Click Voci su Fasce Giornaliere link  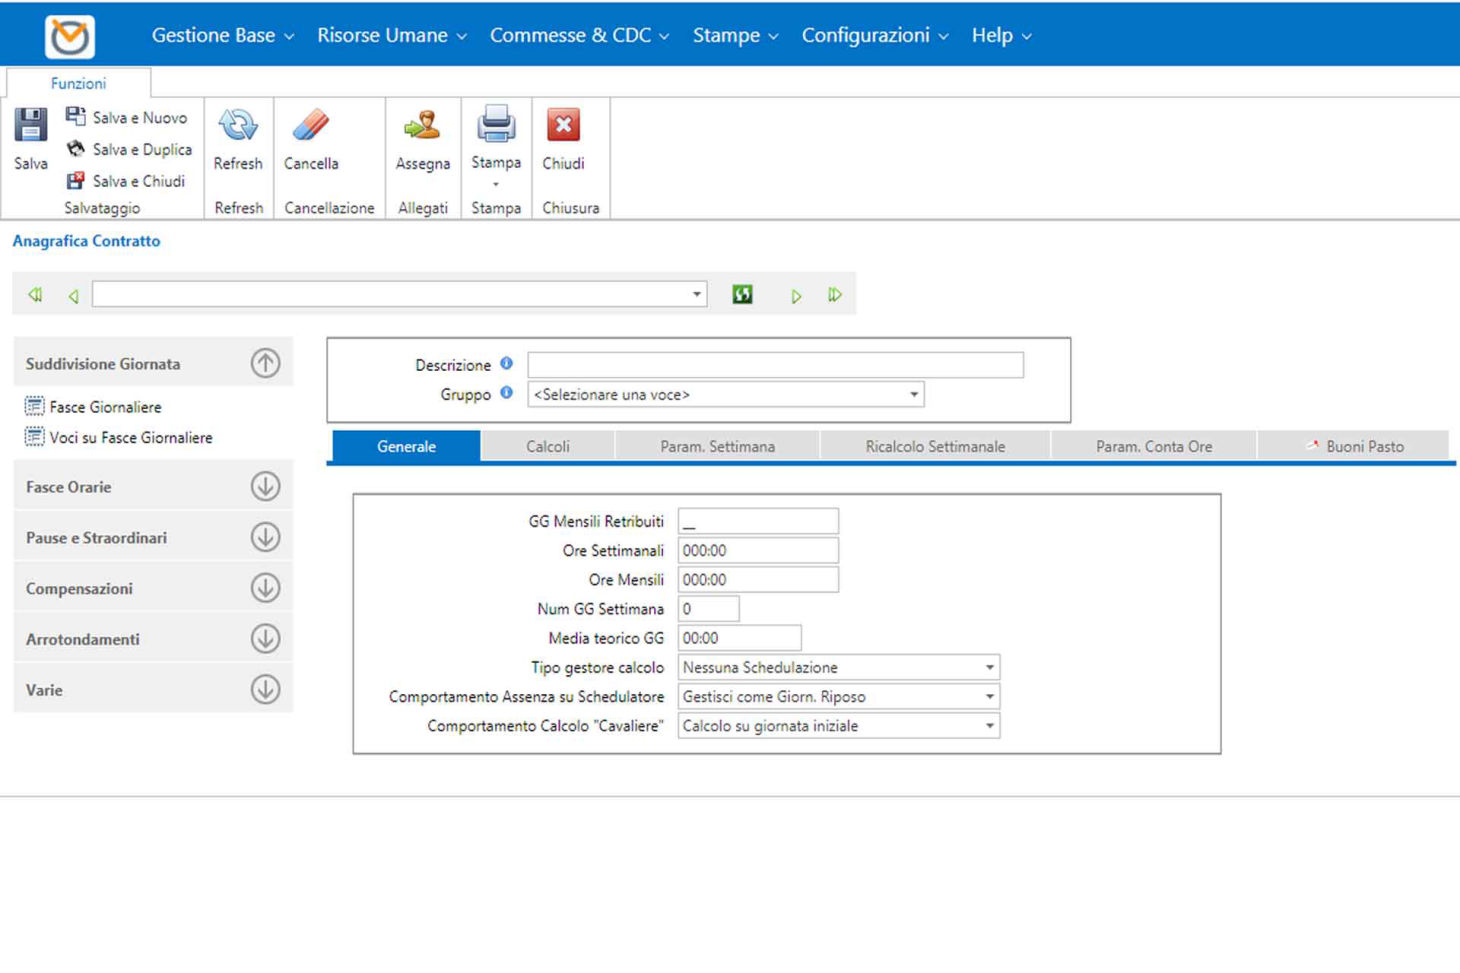click(x=131, y=437)
